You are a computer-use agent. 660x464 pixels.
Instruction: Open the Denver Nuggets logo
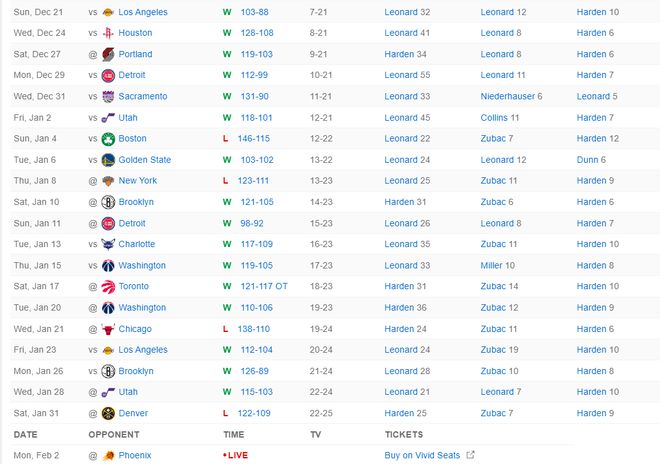(x=108, y=413)
